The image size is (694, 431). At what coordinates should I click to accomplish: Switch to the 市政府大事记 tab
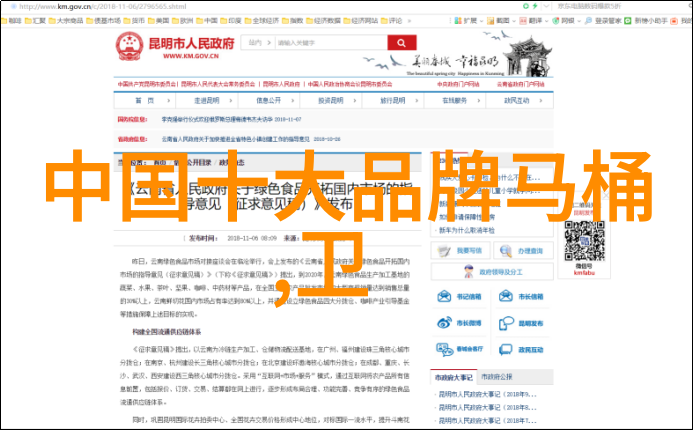(x=454, y=377)
